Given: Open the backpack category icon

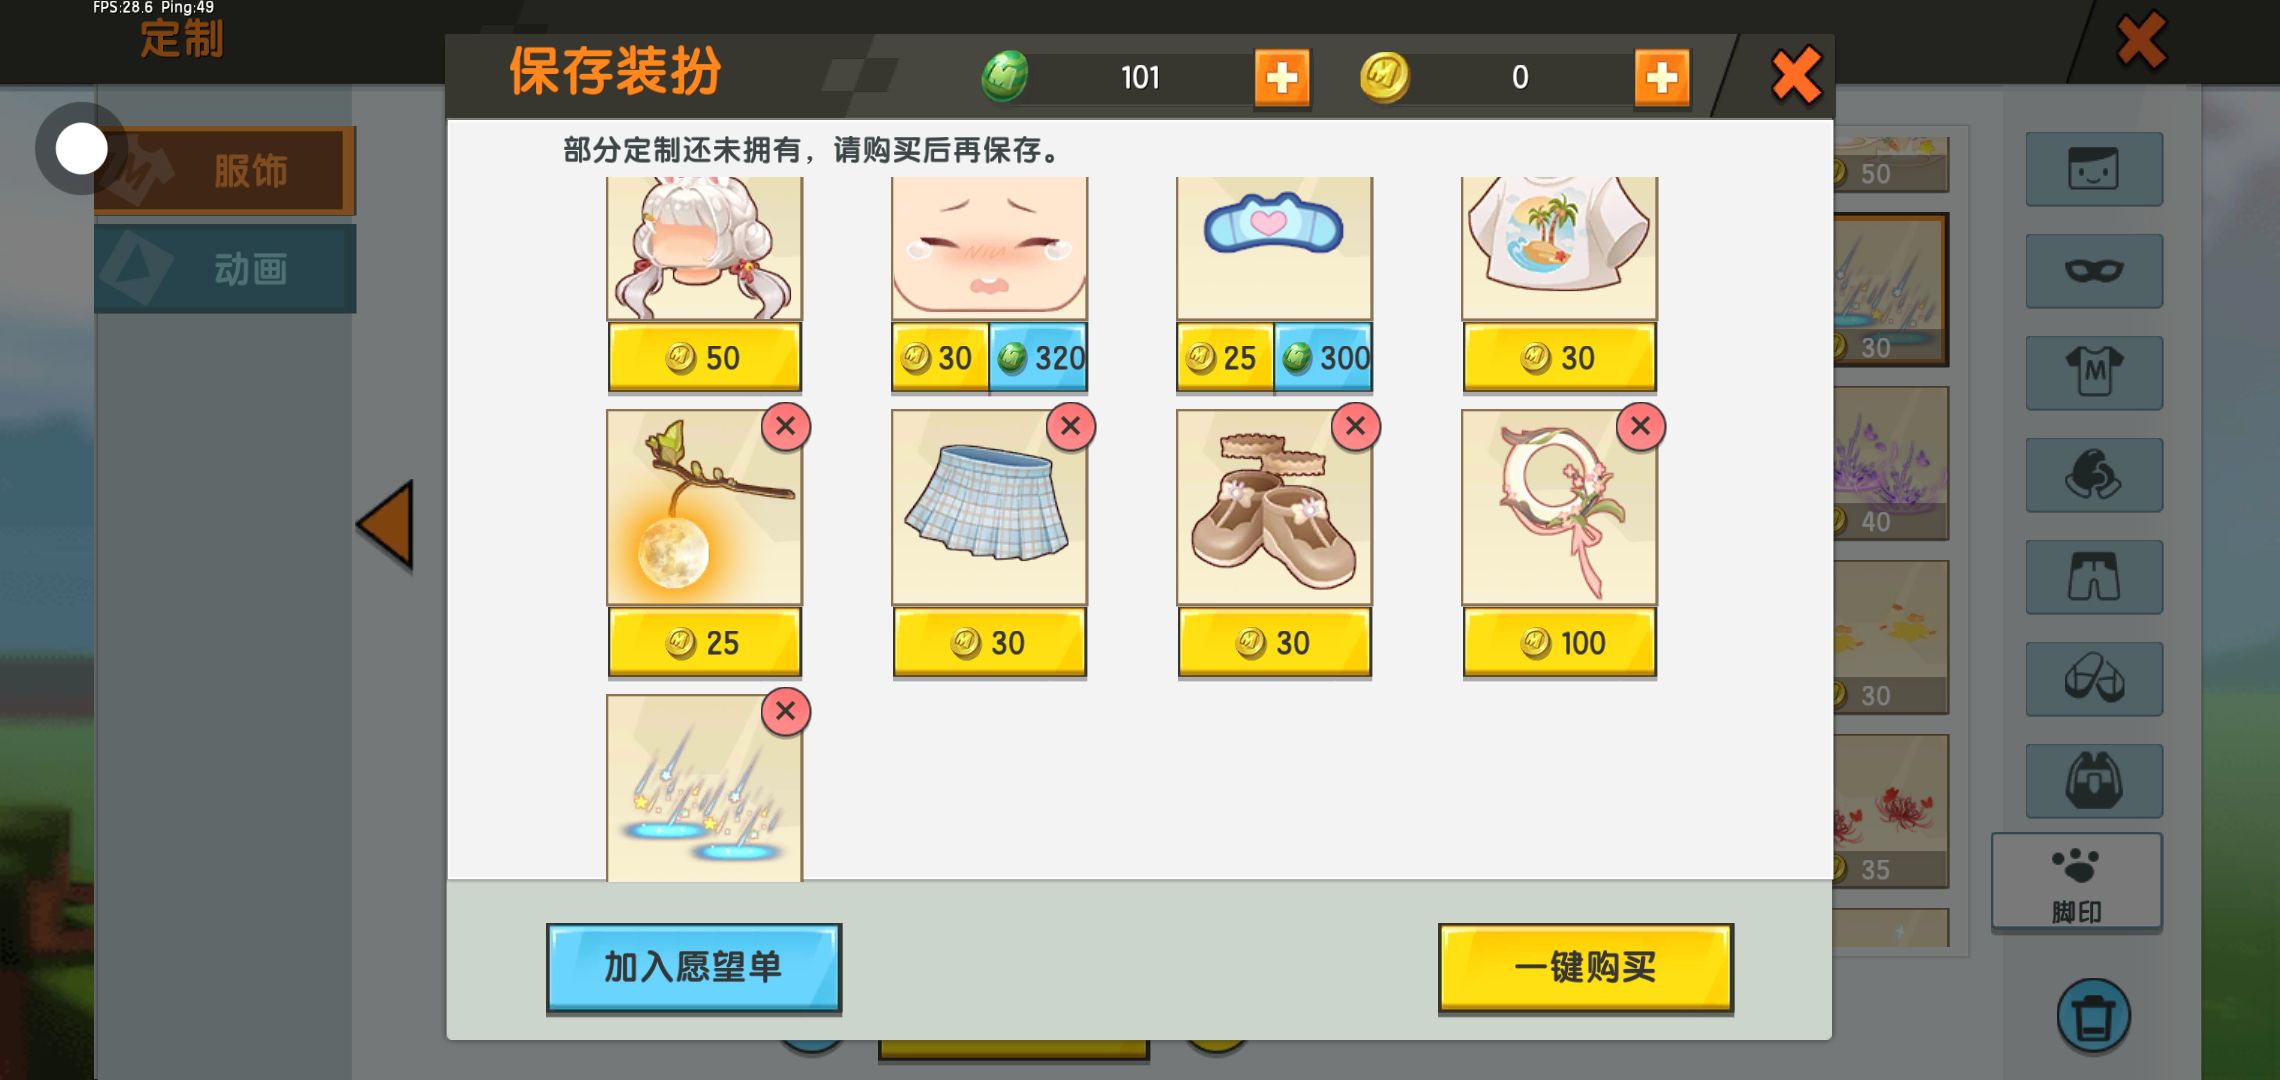Looking at the screenshot, I should (x=2094, y=781).
